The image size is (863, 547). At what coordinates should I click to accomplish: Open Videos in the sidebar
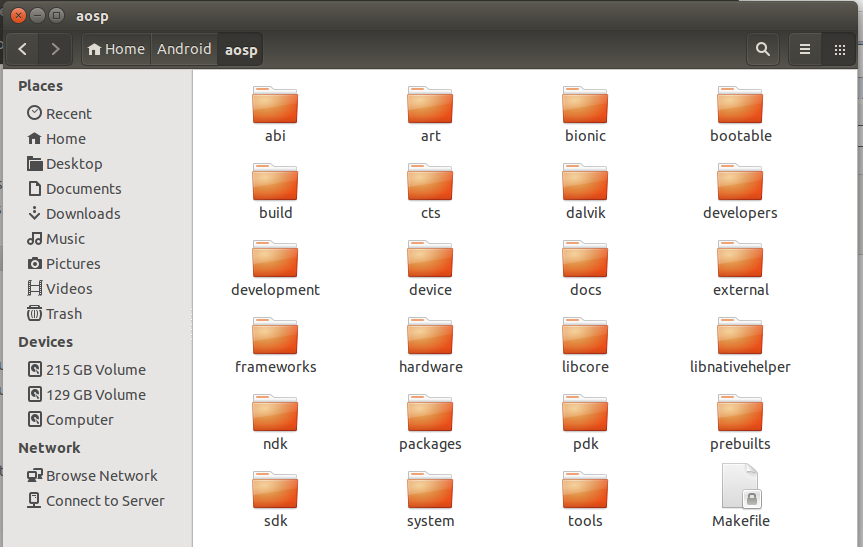[x=59, y=288]
